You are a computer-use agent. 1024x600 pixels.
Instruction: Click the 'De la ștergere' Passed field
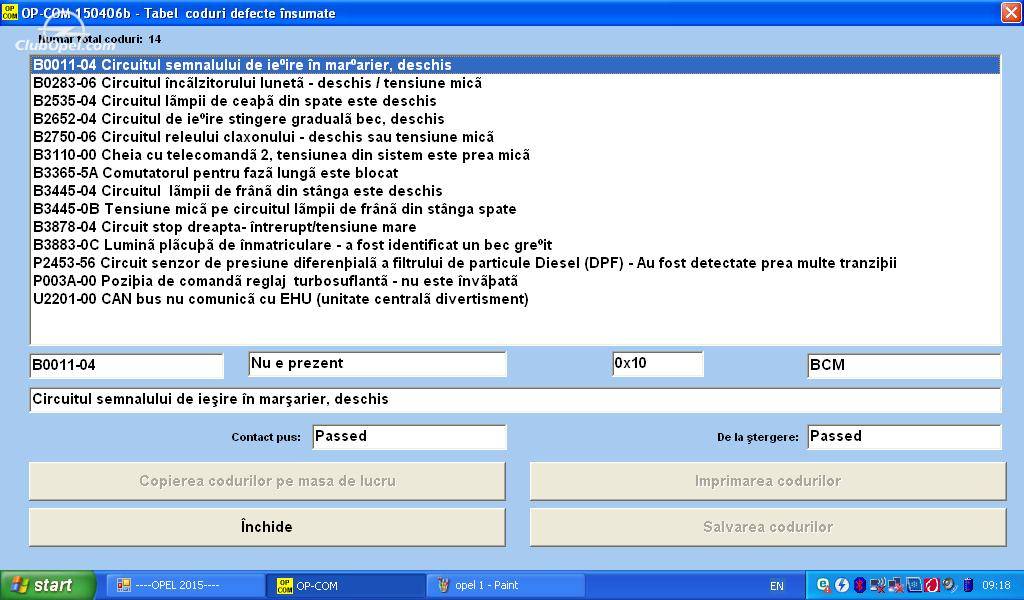(x=904, y=437)
